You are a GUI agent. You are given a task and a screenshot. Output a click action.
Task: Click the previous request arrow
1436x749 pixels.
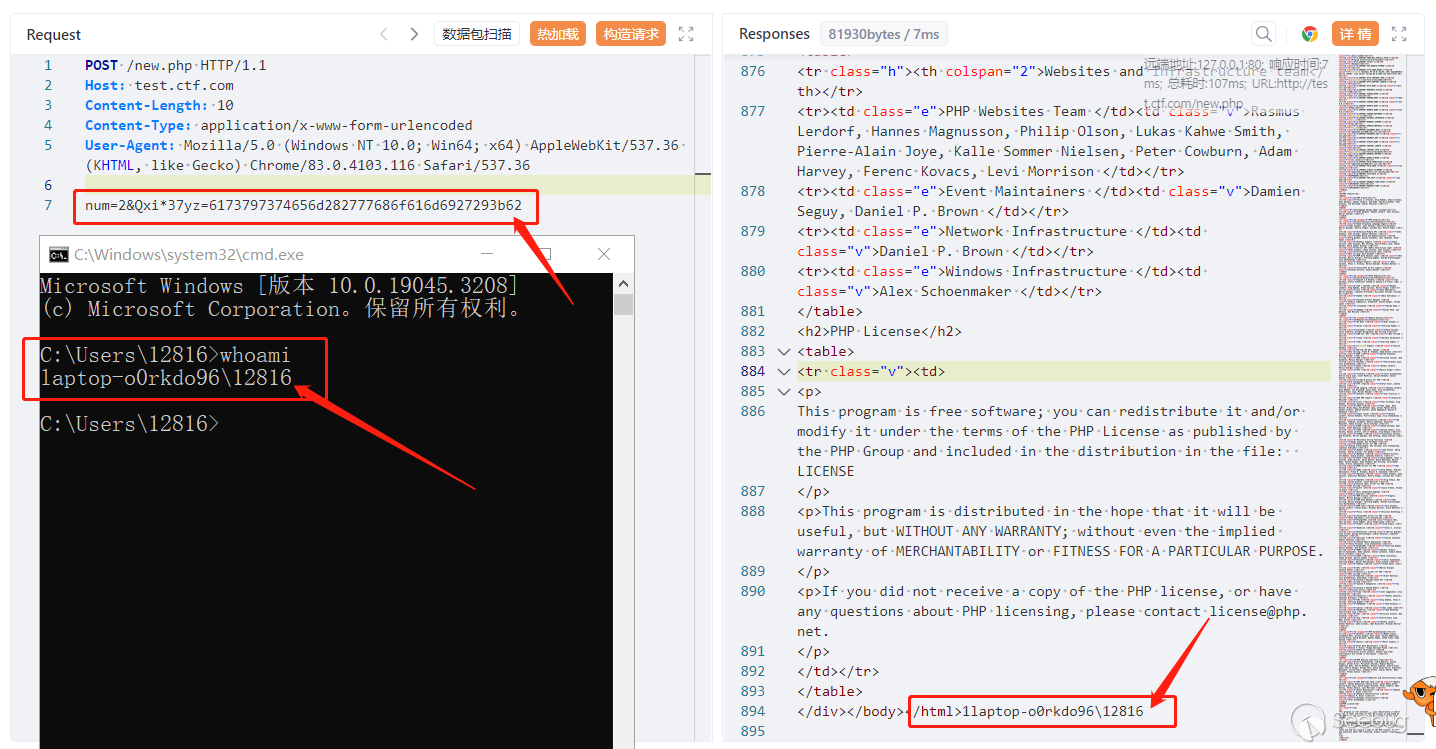(x=384, y=34)
